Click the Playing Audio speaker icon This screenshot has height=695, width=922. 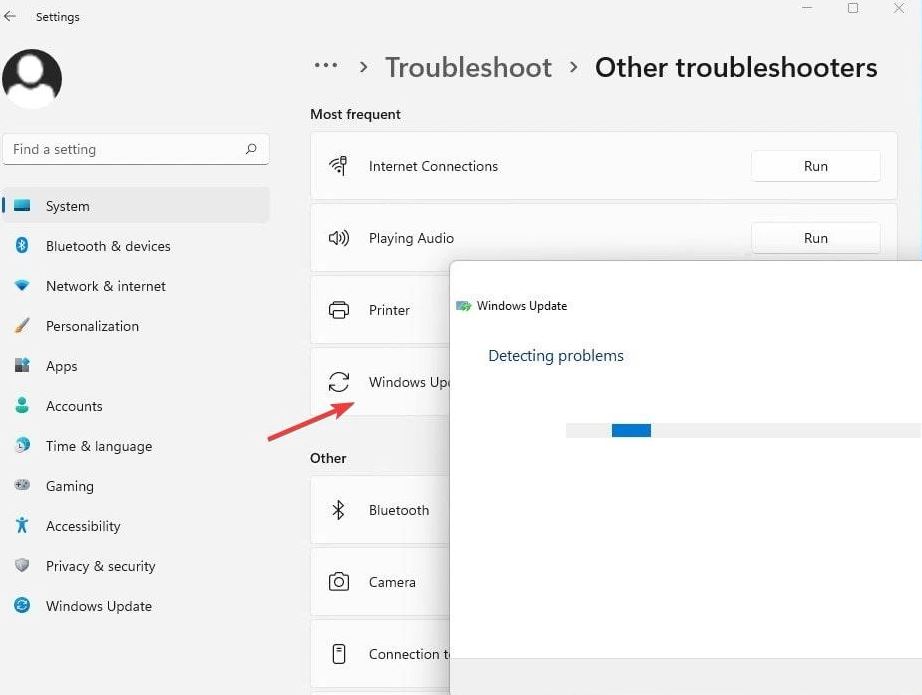click(338, 238)
